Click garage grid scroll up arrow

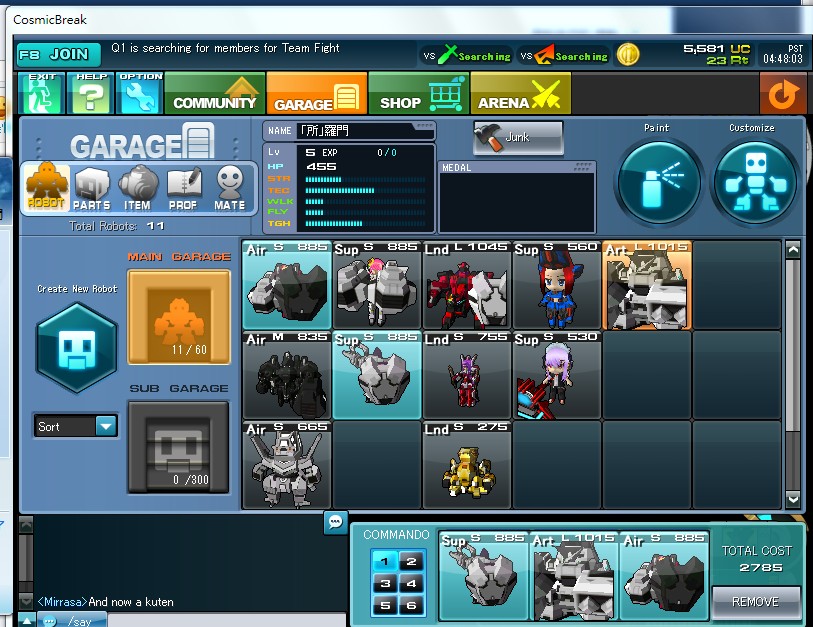click(793, 249)
